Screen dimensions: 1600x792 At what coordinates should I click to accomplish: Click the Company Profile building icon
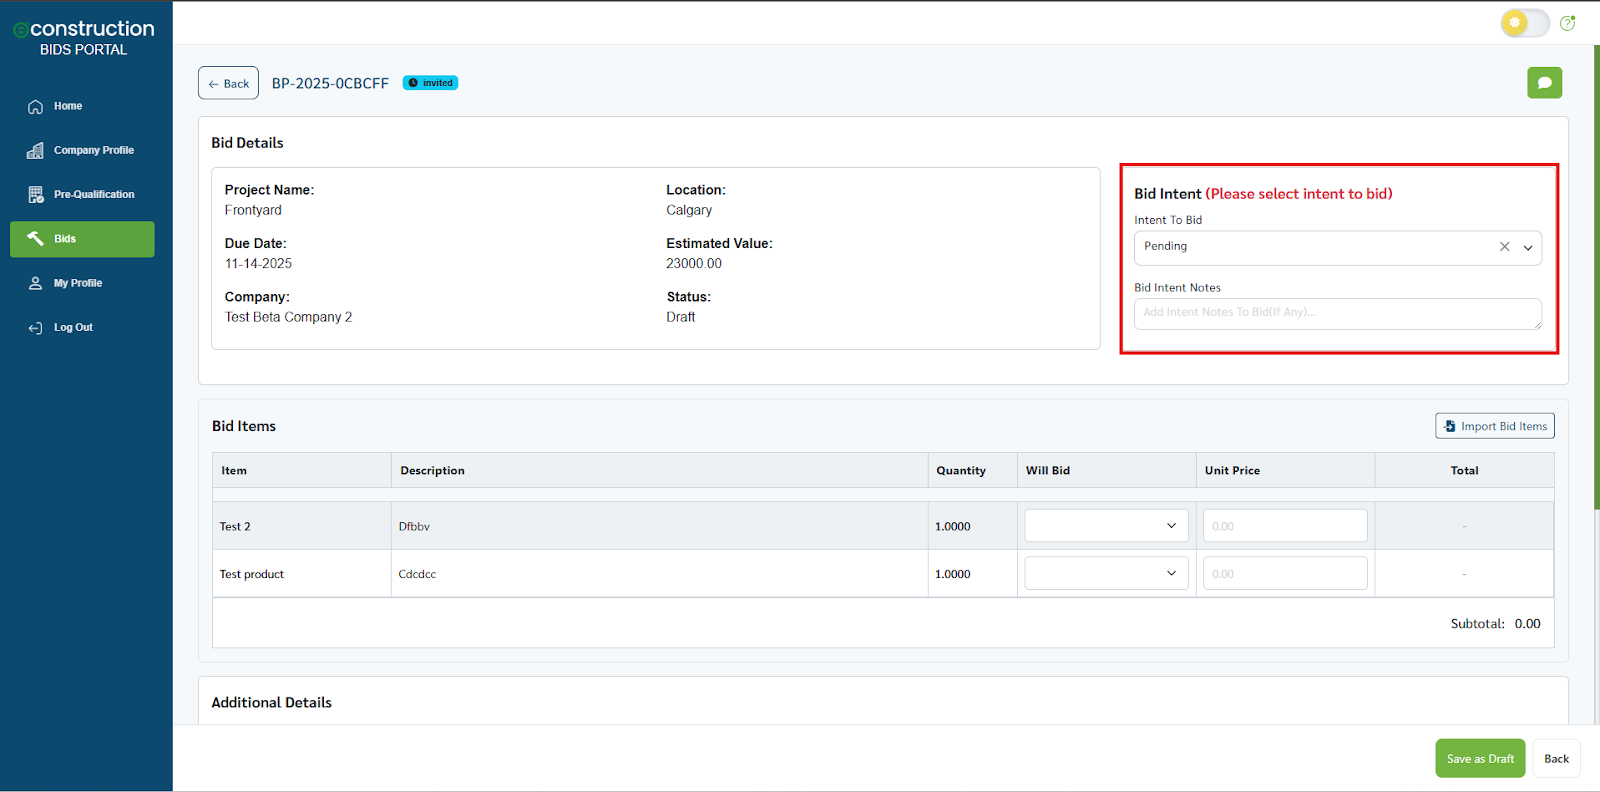pyautogui.click(x=36, y=150)
